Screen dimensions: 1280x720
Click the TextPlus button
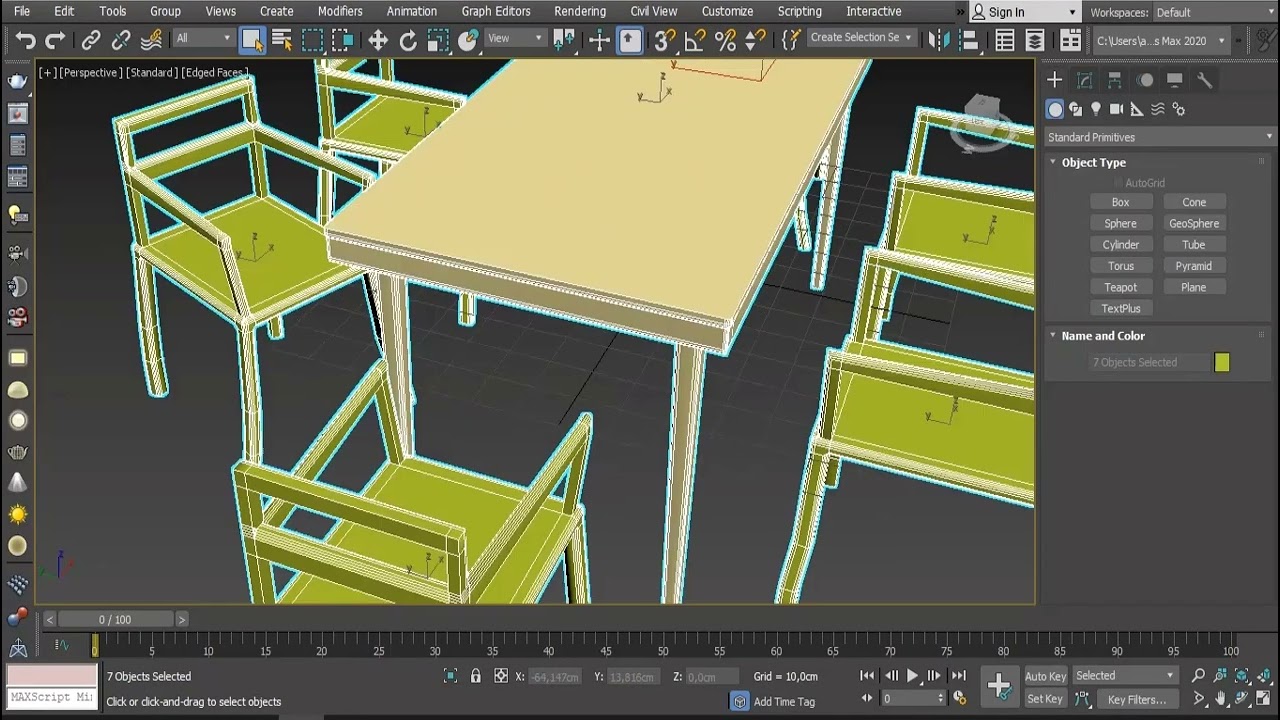tap(1120, 309)
